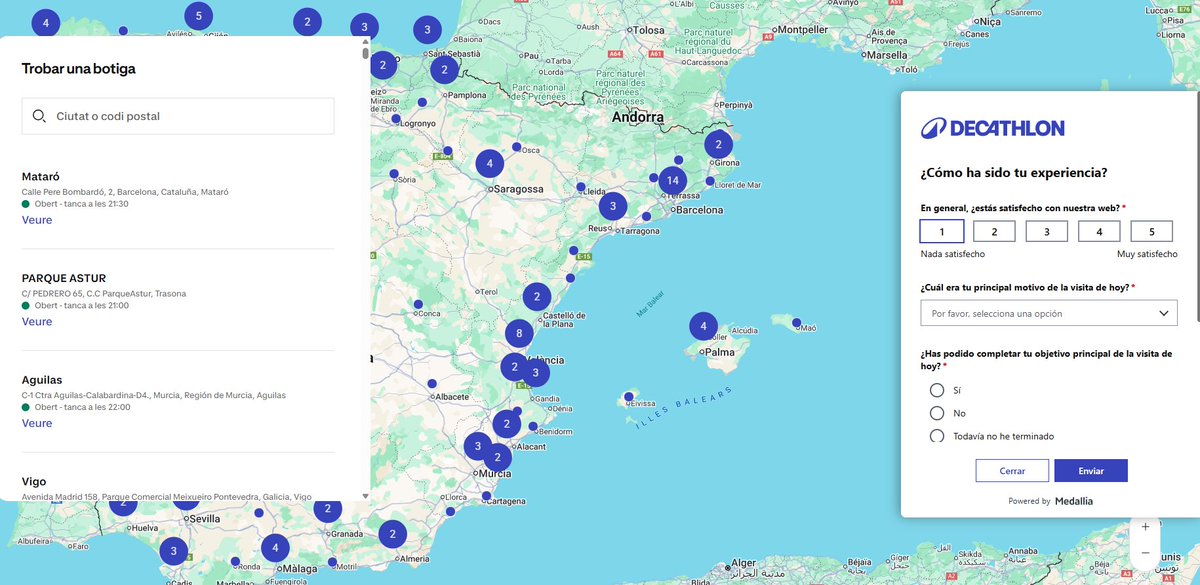Rate satisfaction with score 2
Screen dimensions: 1200x585
[994, 231]
